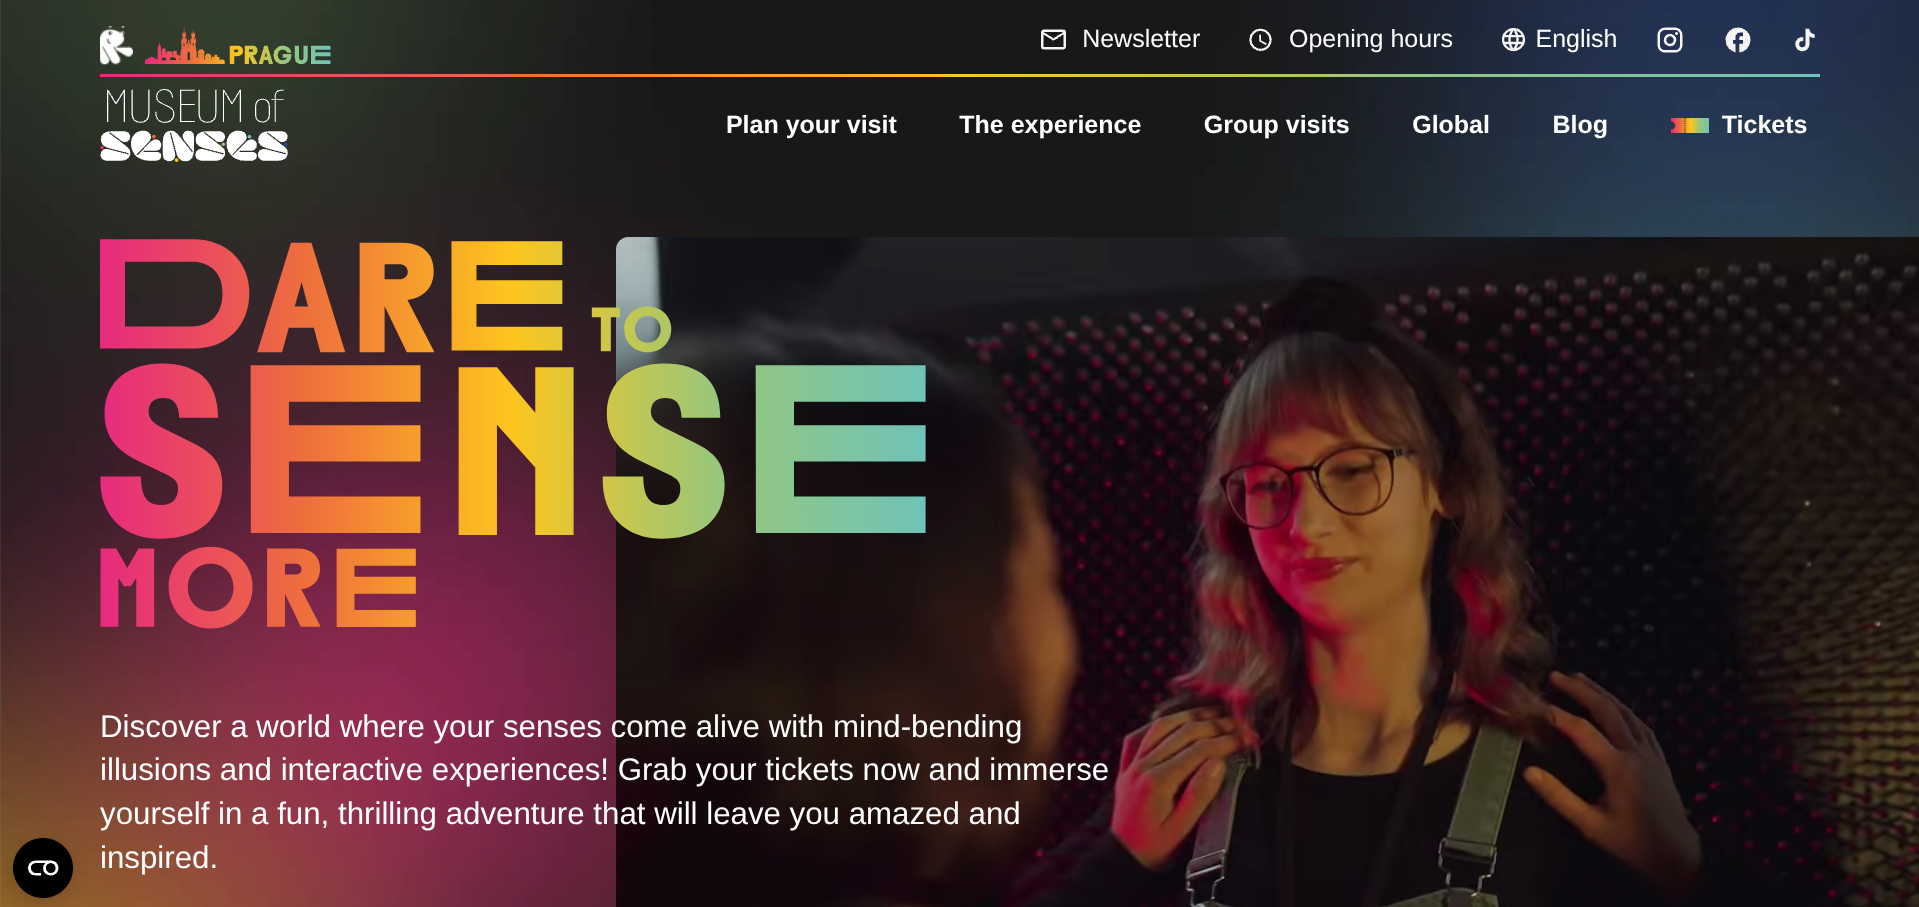Screen dimensions: 1919x907
Task: Open the Plan your visit menu
Action: point(811,125)
